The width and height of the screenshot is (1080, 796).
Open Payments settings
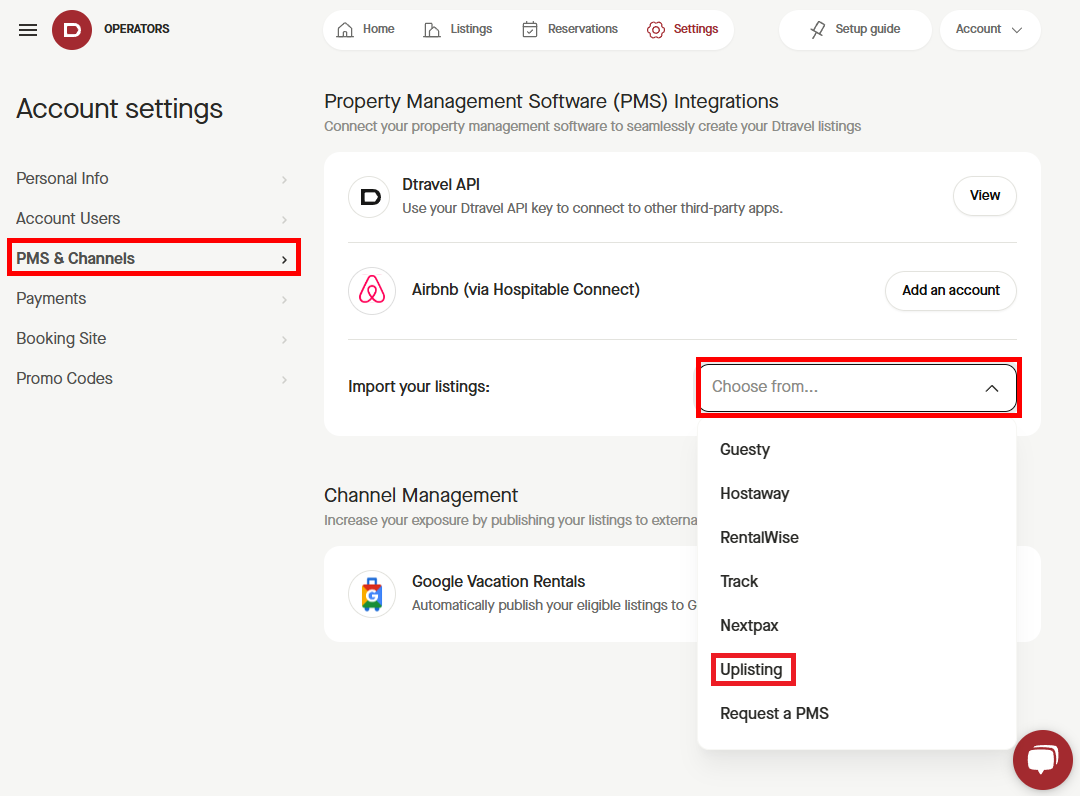tap(153, 299)
